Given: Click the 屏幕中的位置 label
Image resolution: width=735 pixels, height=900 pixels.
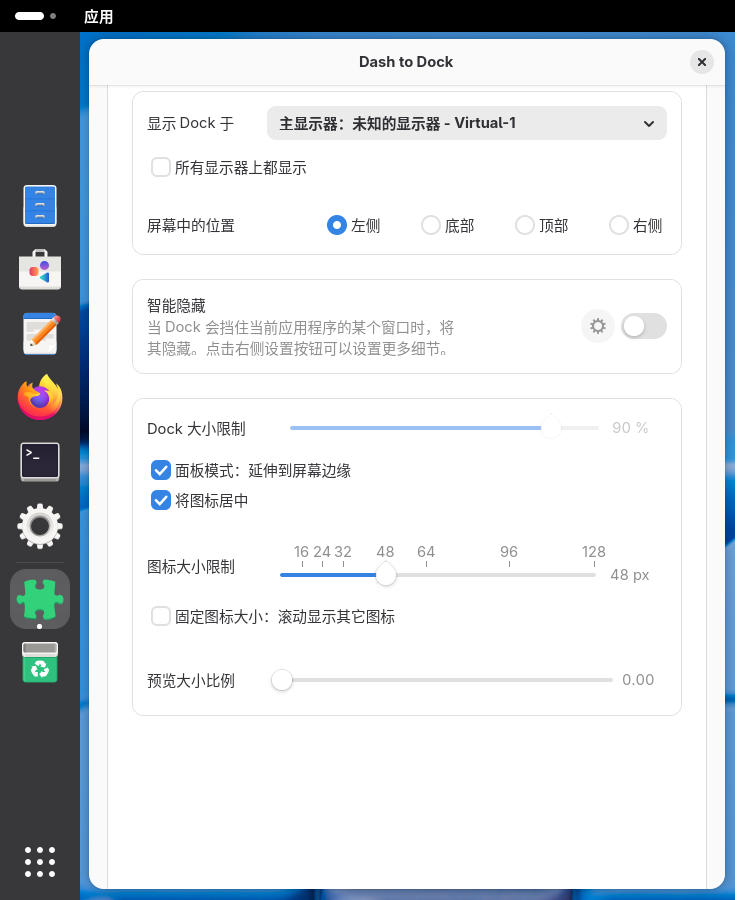Looking at the screenshot, I should pos(191,226).
